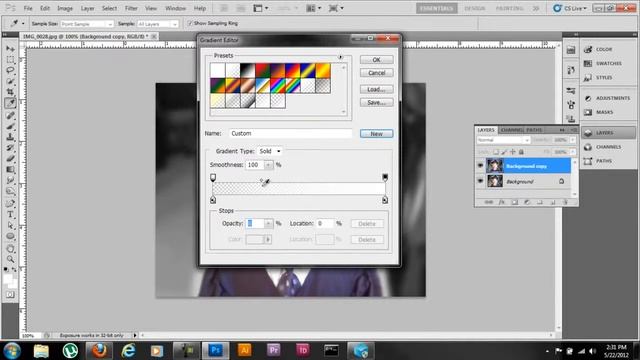
Task: Select the Eraser tool
Action: pos(10,159)
